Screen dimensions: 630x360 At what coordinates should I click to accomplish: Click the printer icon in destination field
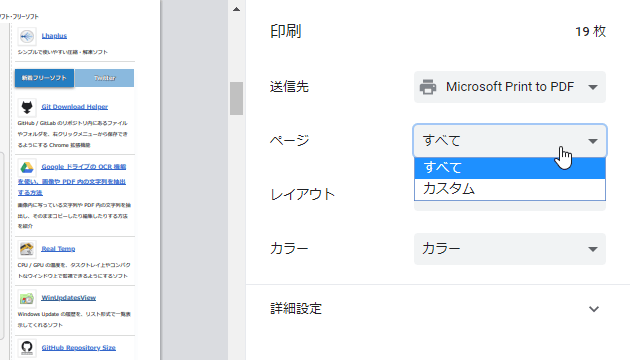click(428, 87)
